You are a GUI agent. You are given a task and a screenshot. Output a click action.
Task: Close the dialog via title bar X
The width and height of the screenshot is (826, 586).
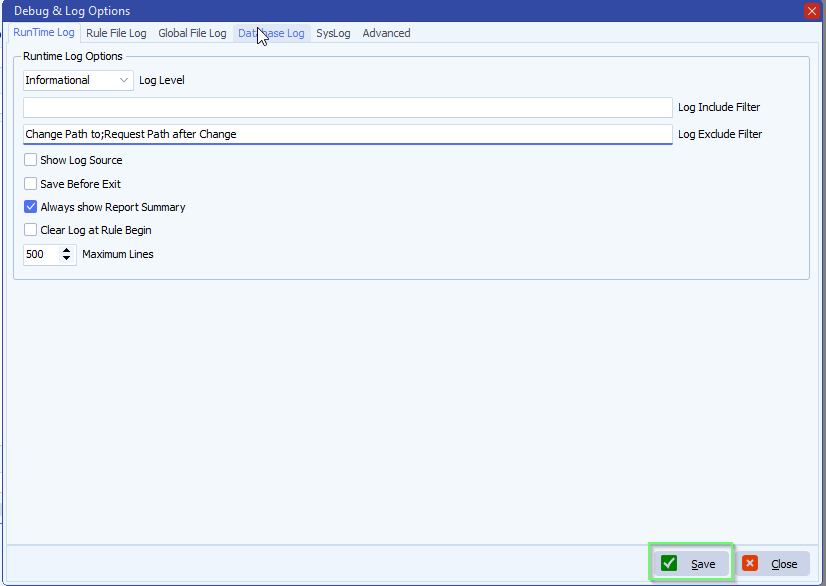(811, 11)
